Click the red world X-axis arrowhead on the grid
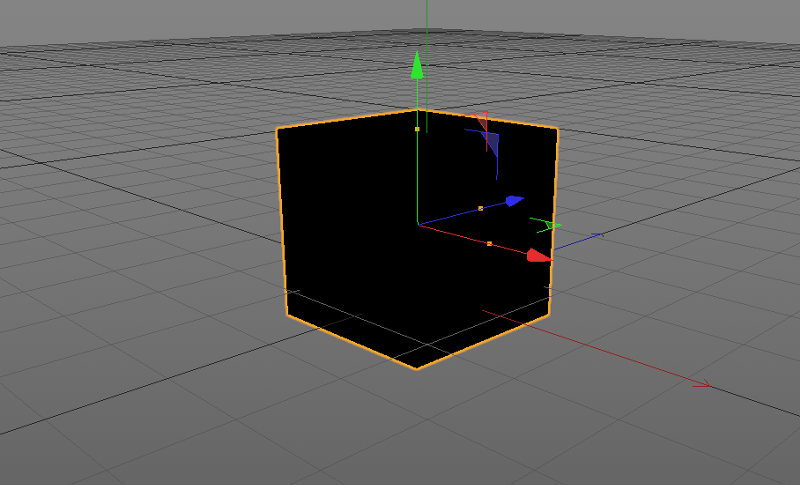This screenshot has height=485, width=800. (x=703, y=384)
